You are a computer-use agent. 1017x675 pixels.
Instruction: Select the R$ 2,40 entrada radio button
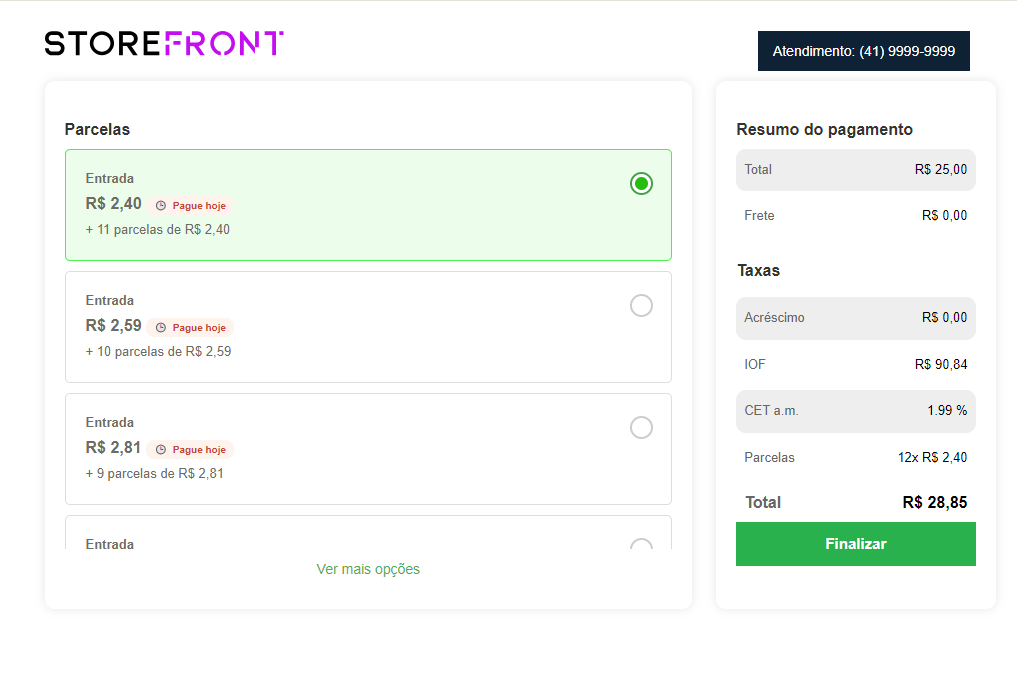[x=641, y=184]
